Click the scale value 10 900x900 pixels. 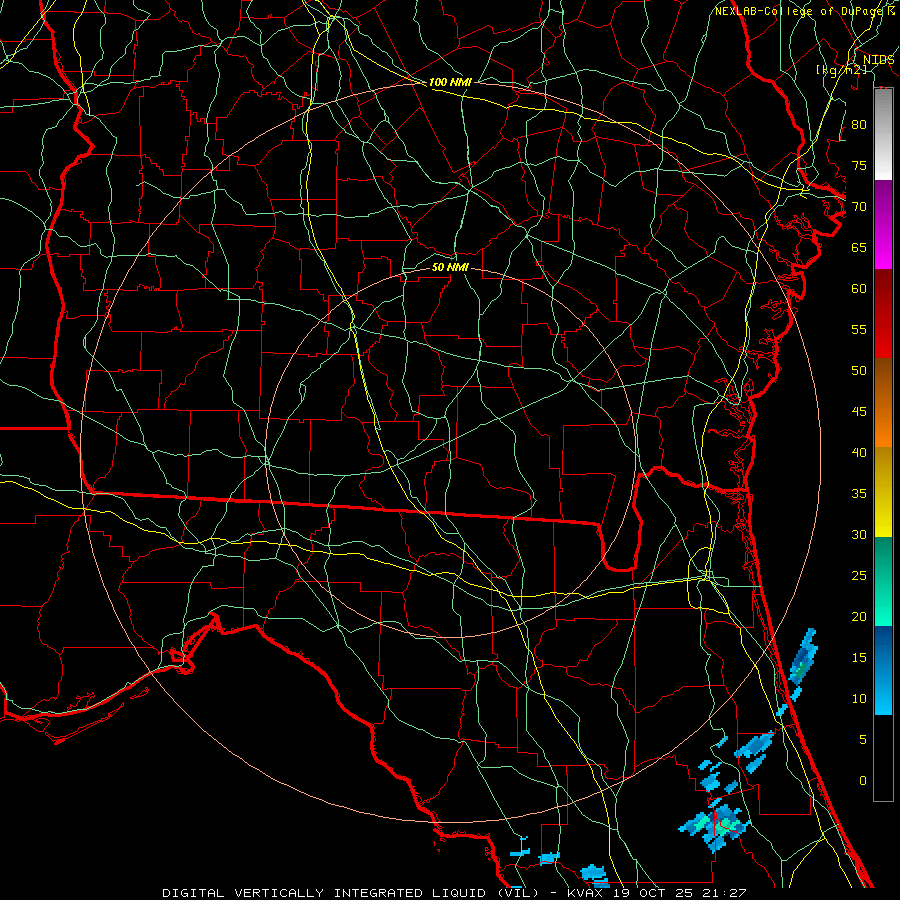tap(859, 699)
